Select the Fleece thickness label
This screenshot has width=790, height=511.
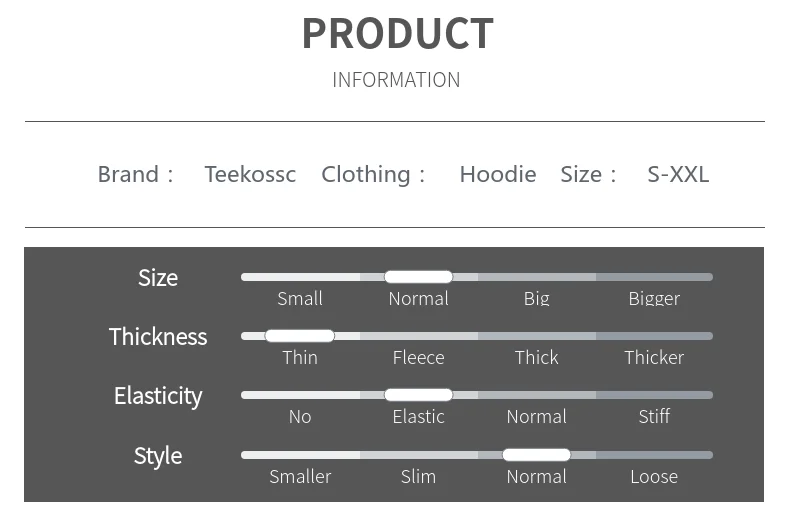click(x=419, y=357)
